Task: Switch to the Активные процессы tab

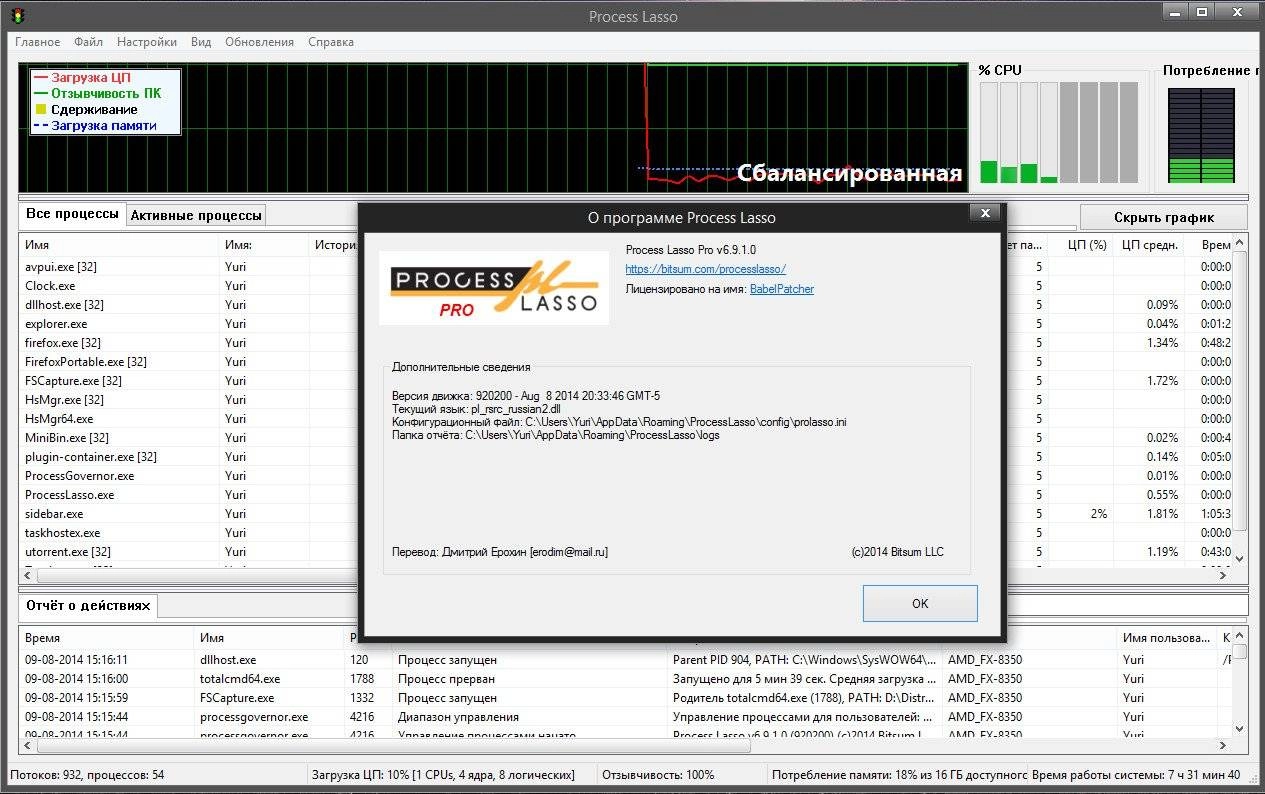Action: (196, 215)
